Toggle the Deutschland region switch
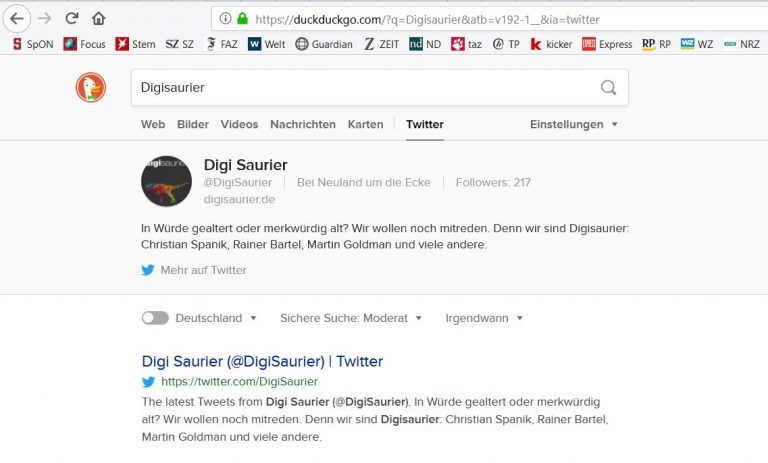 [x=155, y=318]
